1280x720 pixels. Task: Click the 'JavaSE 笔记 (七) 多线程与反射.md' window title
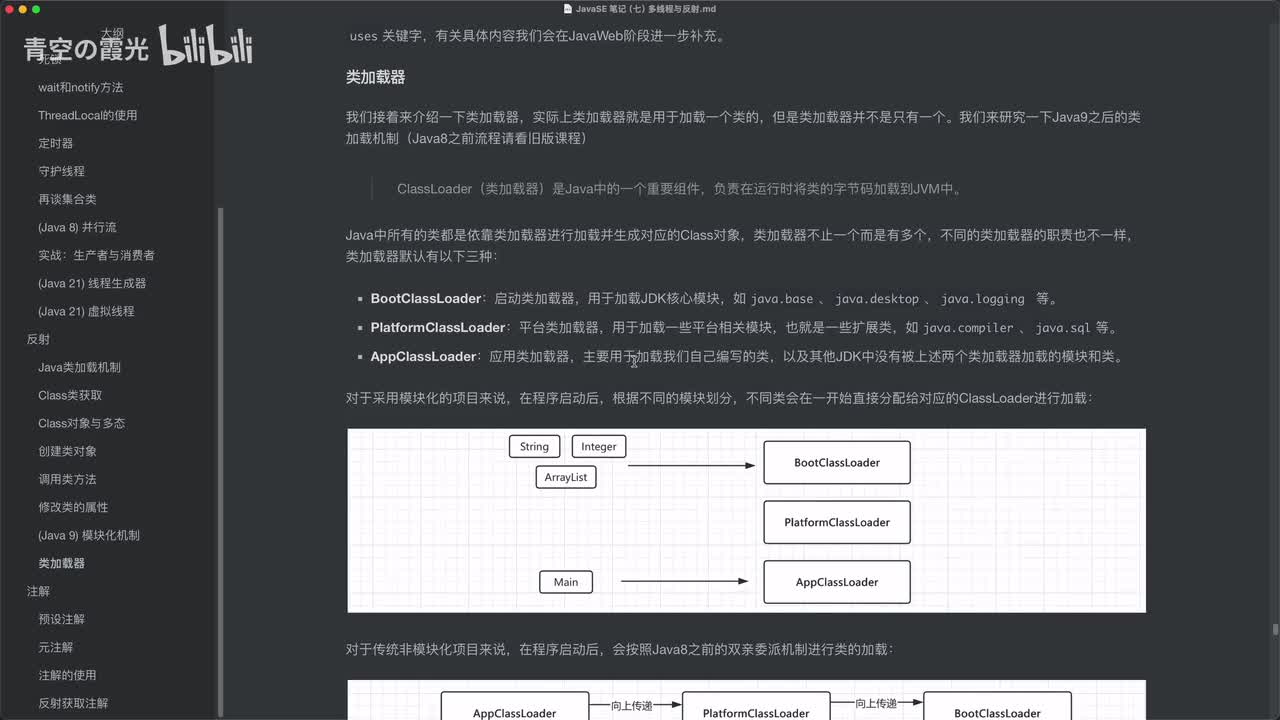coord(646,9)
